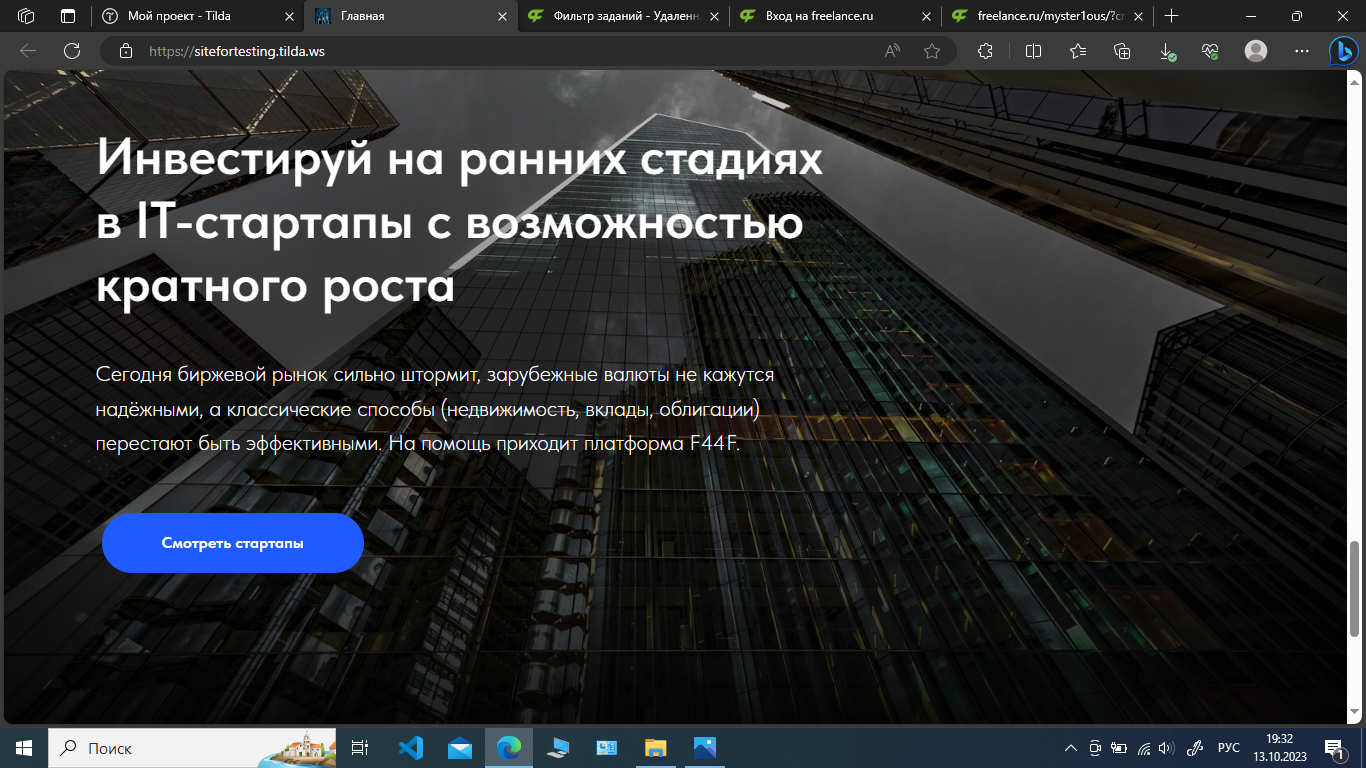This screenshot has height=768, width=1366.
Task: Click the Сегодня биржевой рынок paragraph text
Action: pyautogui.click(x=436, y=409)
